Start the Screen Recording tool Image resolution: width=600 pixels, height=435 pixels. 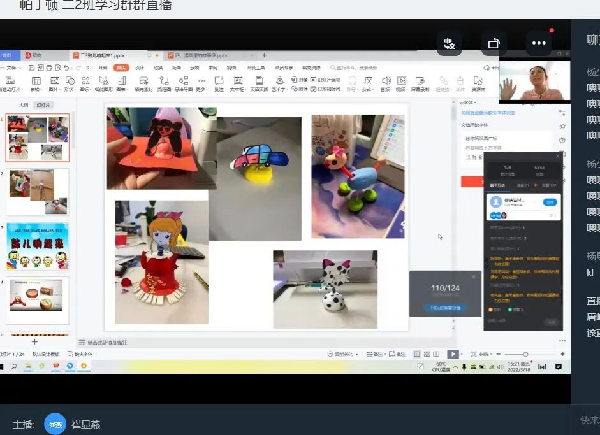click(x=420, y=83)
